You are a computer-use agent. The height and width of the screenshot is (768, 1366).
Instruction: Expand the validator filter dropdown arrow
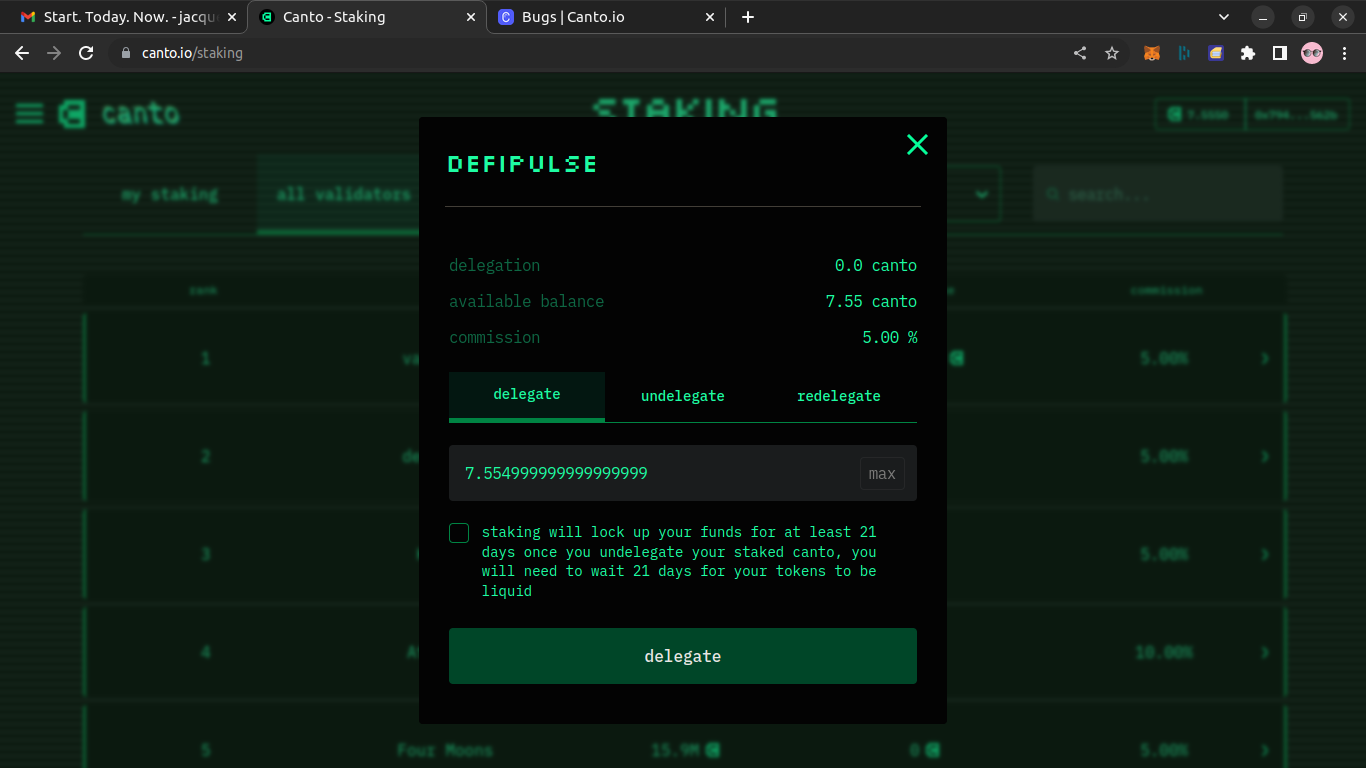click(x=982, y=194)
